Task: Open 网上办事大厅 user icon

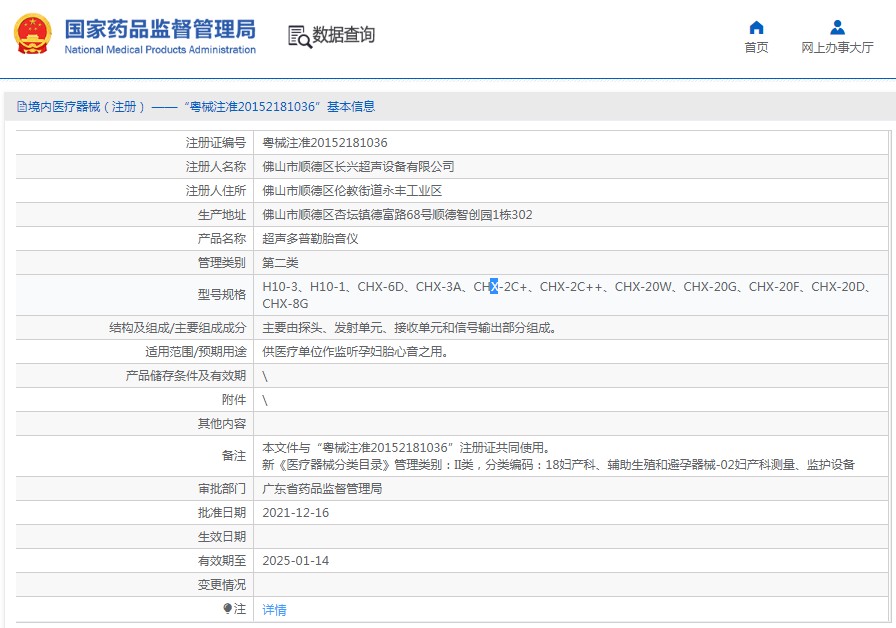Action: pos(837,27)
